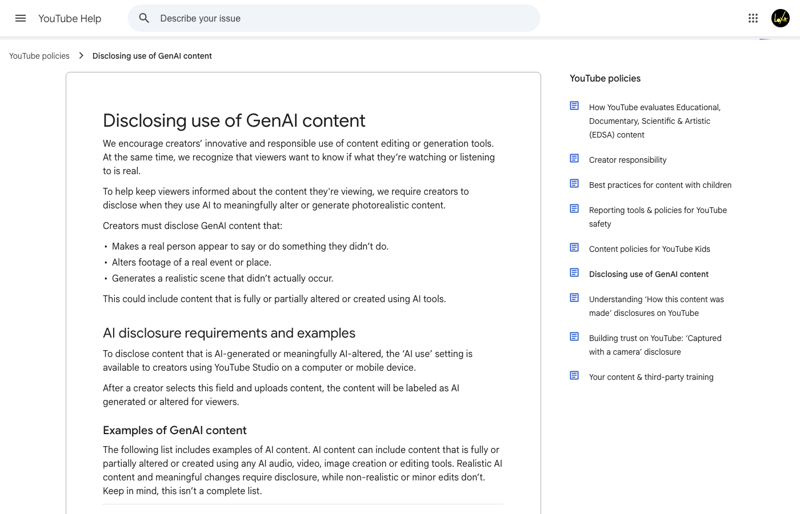Image resolution: width=800 pixels, height=514 pixels.
Task: Click article icon beside Content policies for Kids
Action: pos(574,248)
